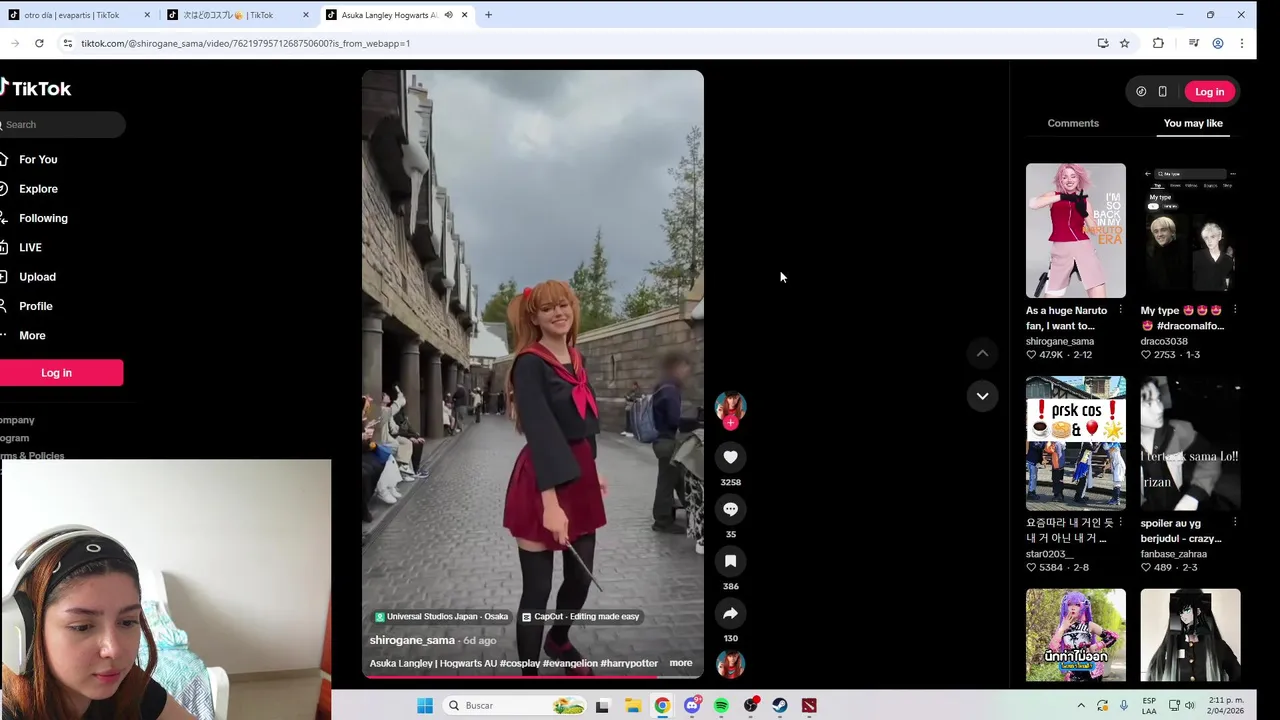Click the address bar URL
The width and height of the screenshot is (1280, 720).
pyautogui.click(x=246, y=44)
